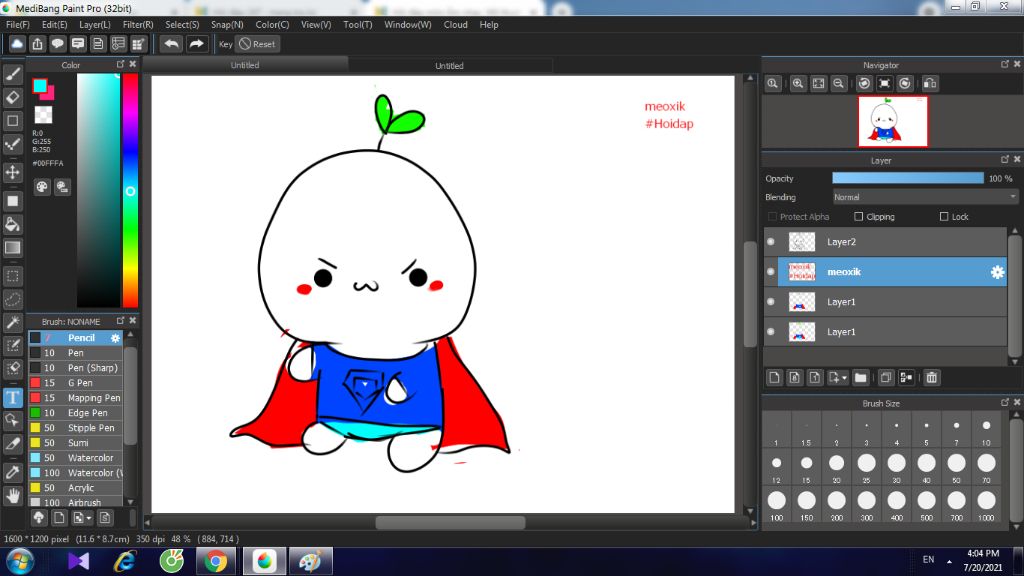Choose brush size 30 preset

(897, 466)
